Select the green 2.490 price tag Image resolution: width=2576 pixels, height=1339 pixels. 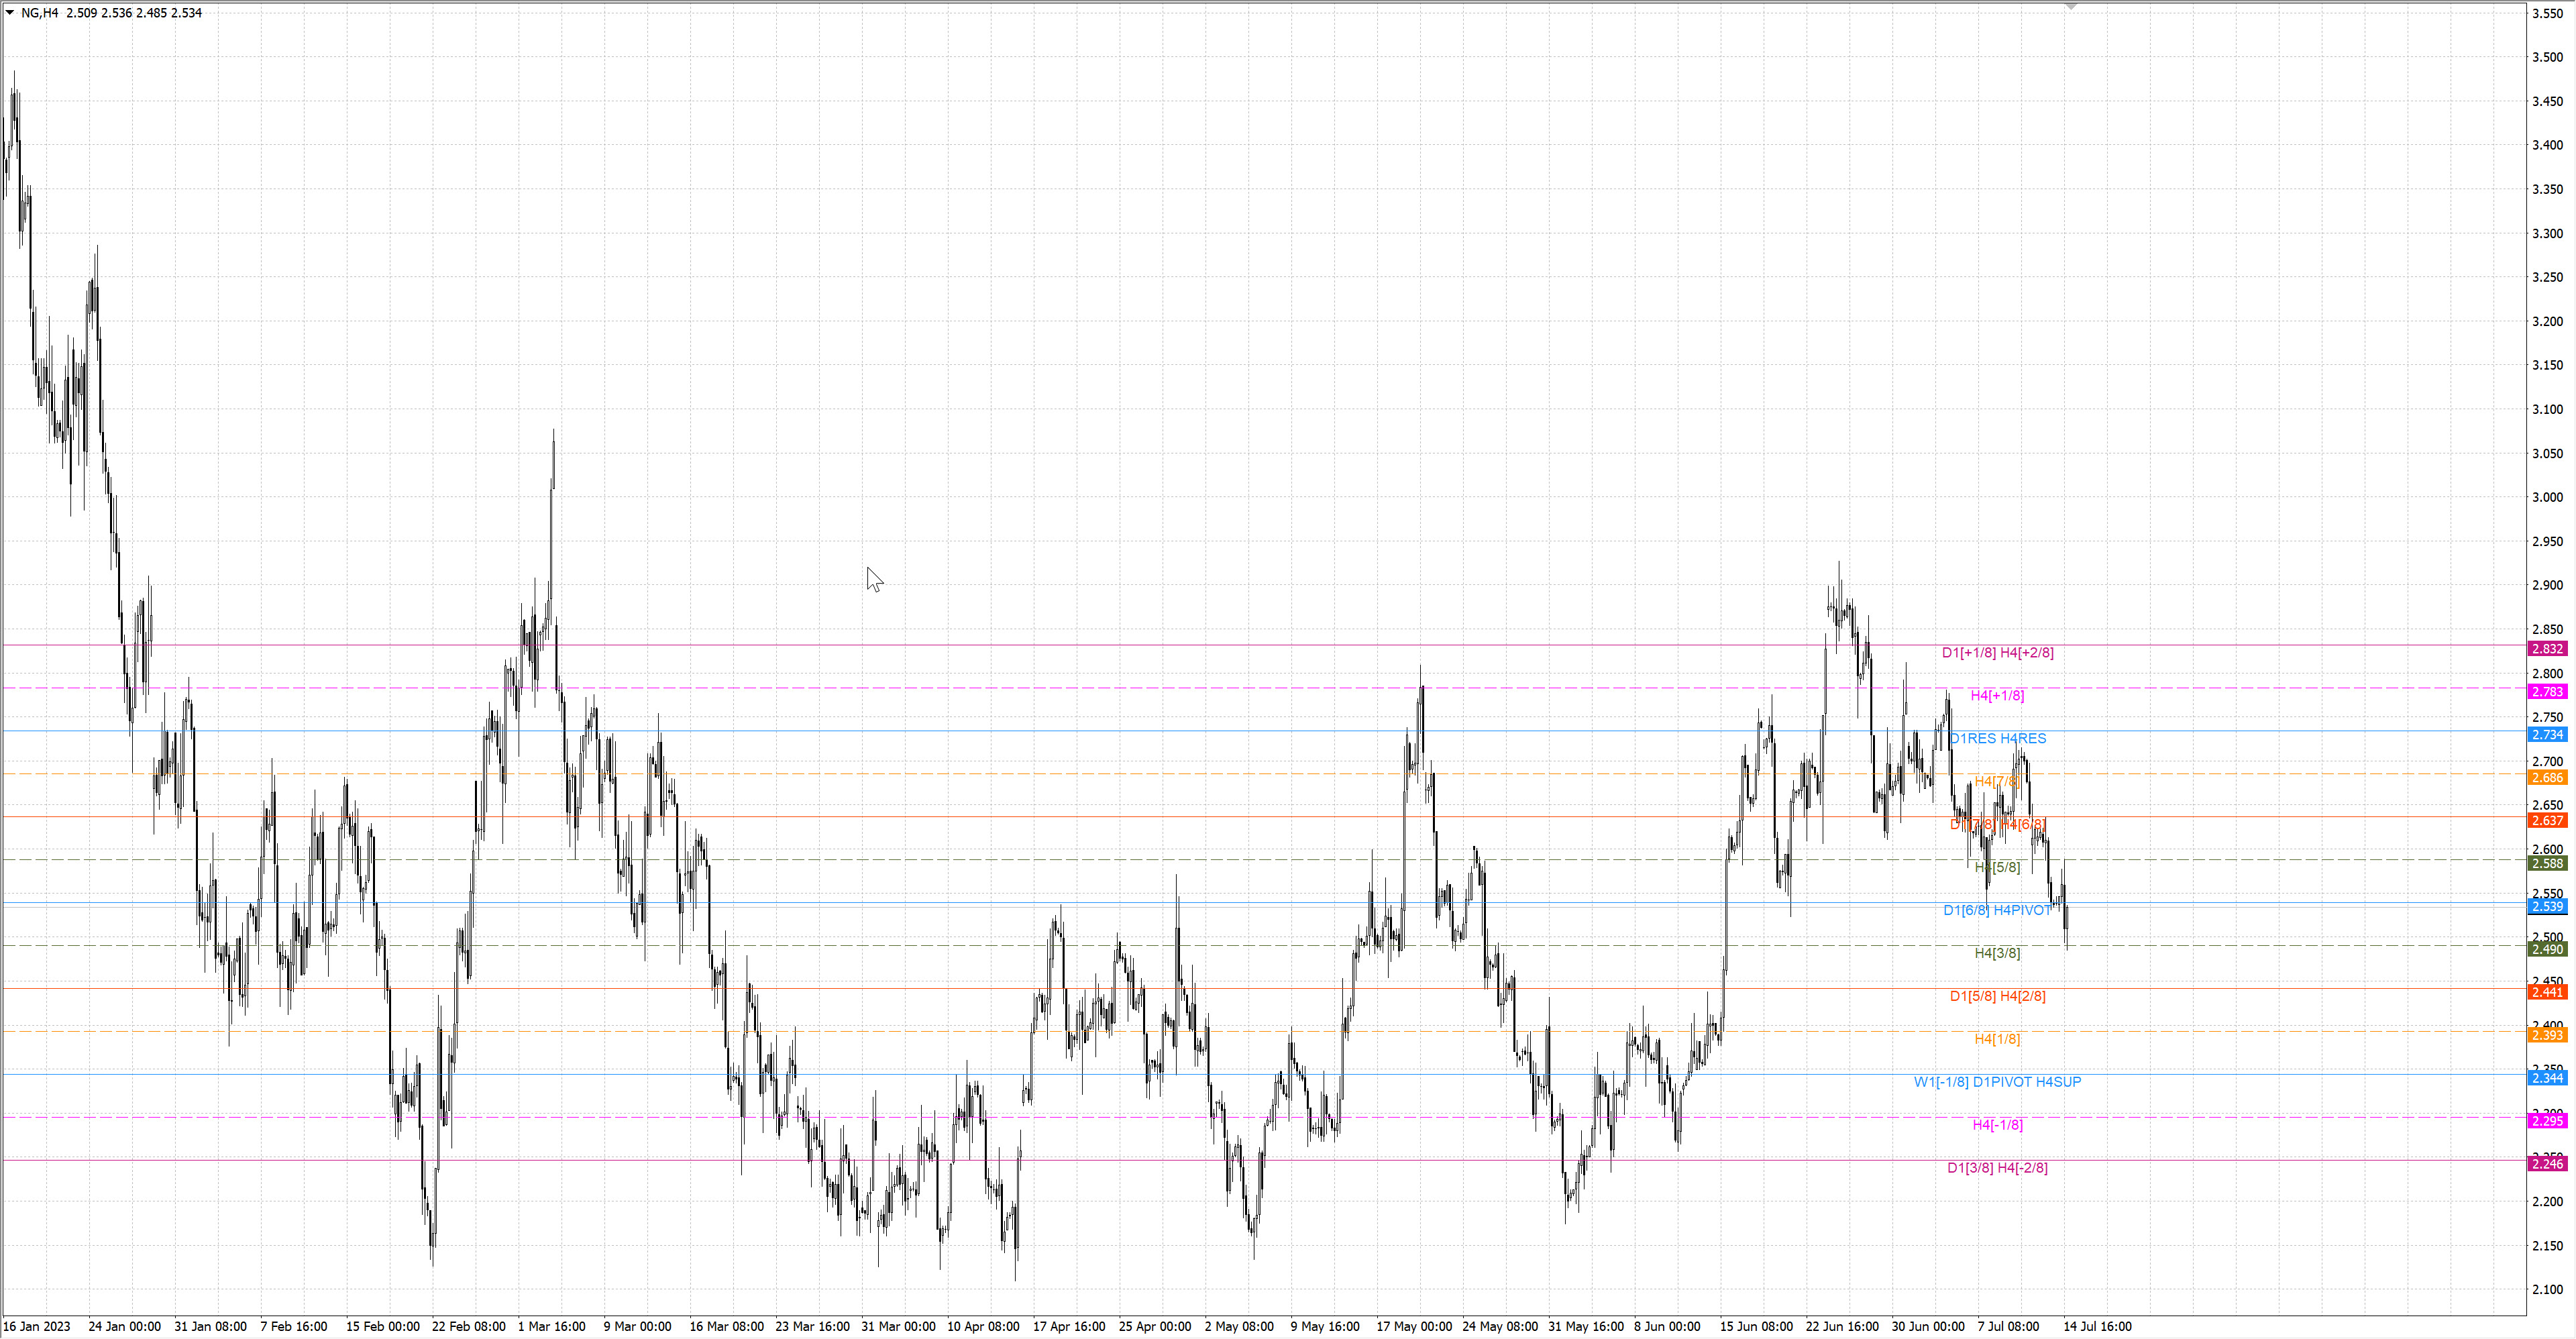coord(2547,950)
